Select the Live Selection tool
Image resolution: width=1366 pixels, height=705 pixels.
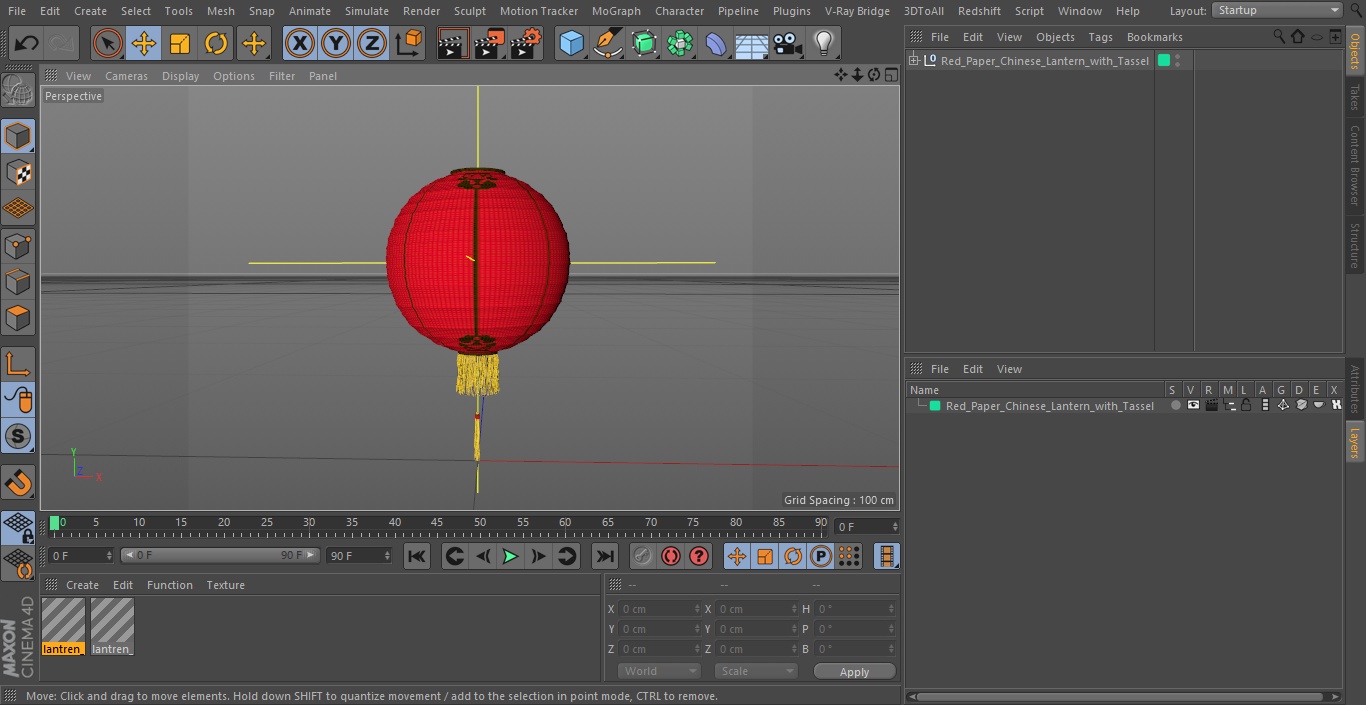pyautogui.click(x=107, y=44)
